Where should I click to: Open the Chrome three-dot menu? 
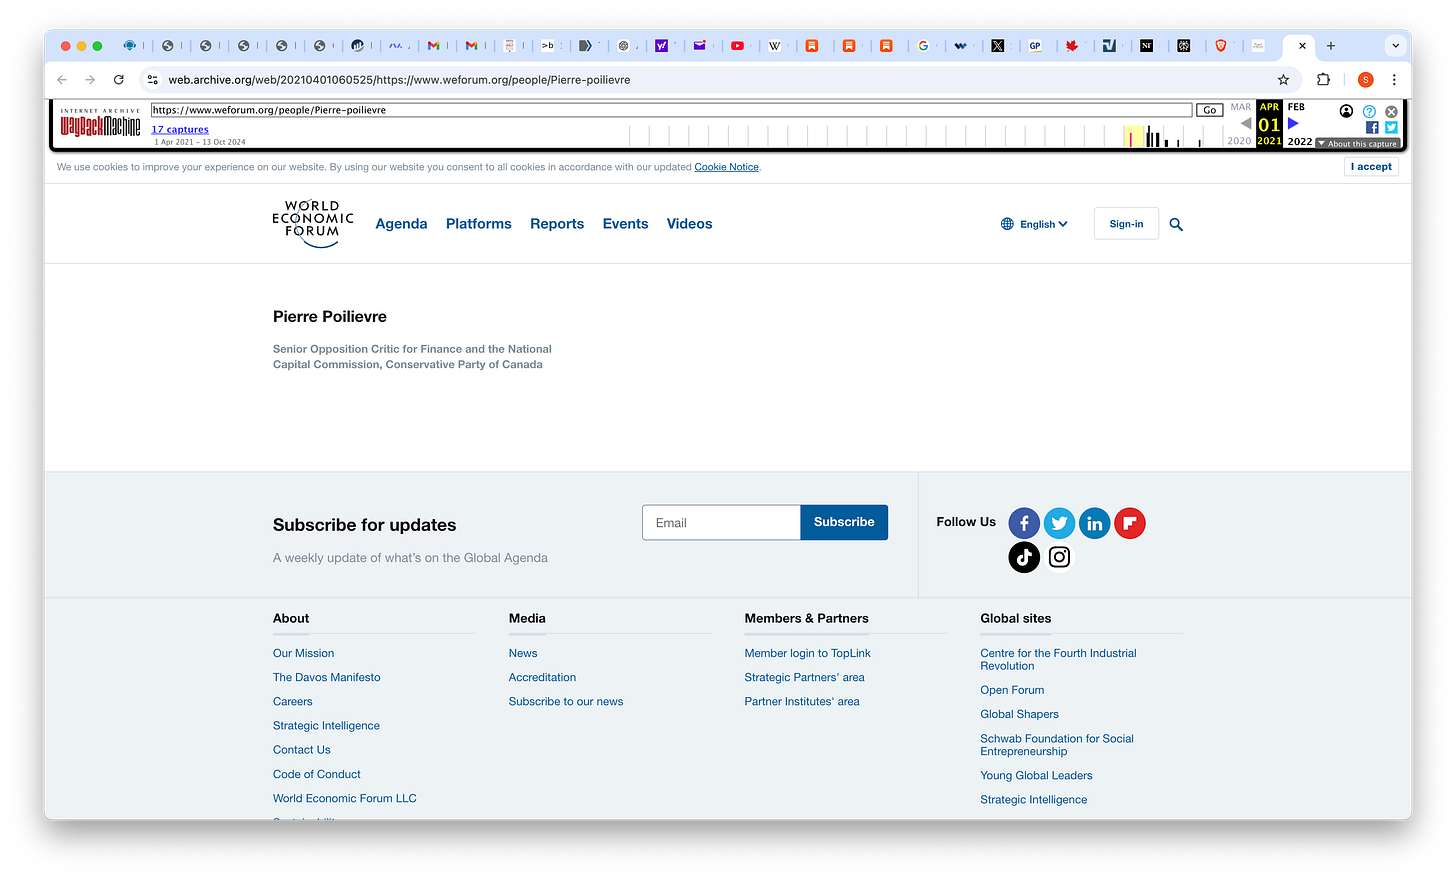pos(1394,80)
